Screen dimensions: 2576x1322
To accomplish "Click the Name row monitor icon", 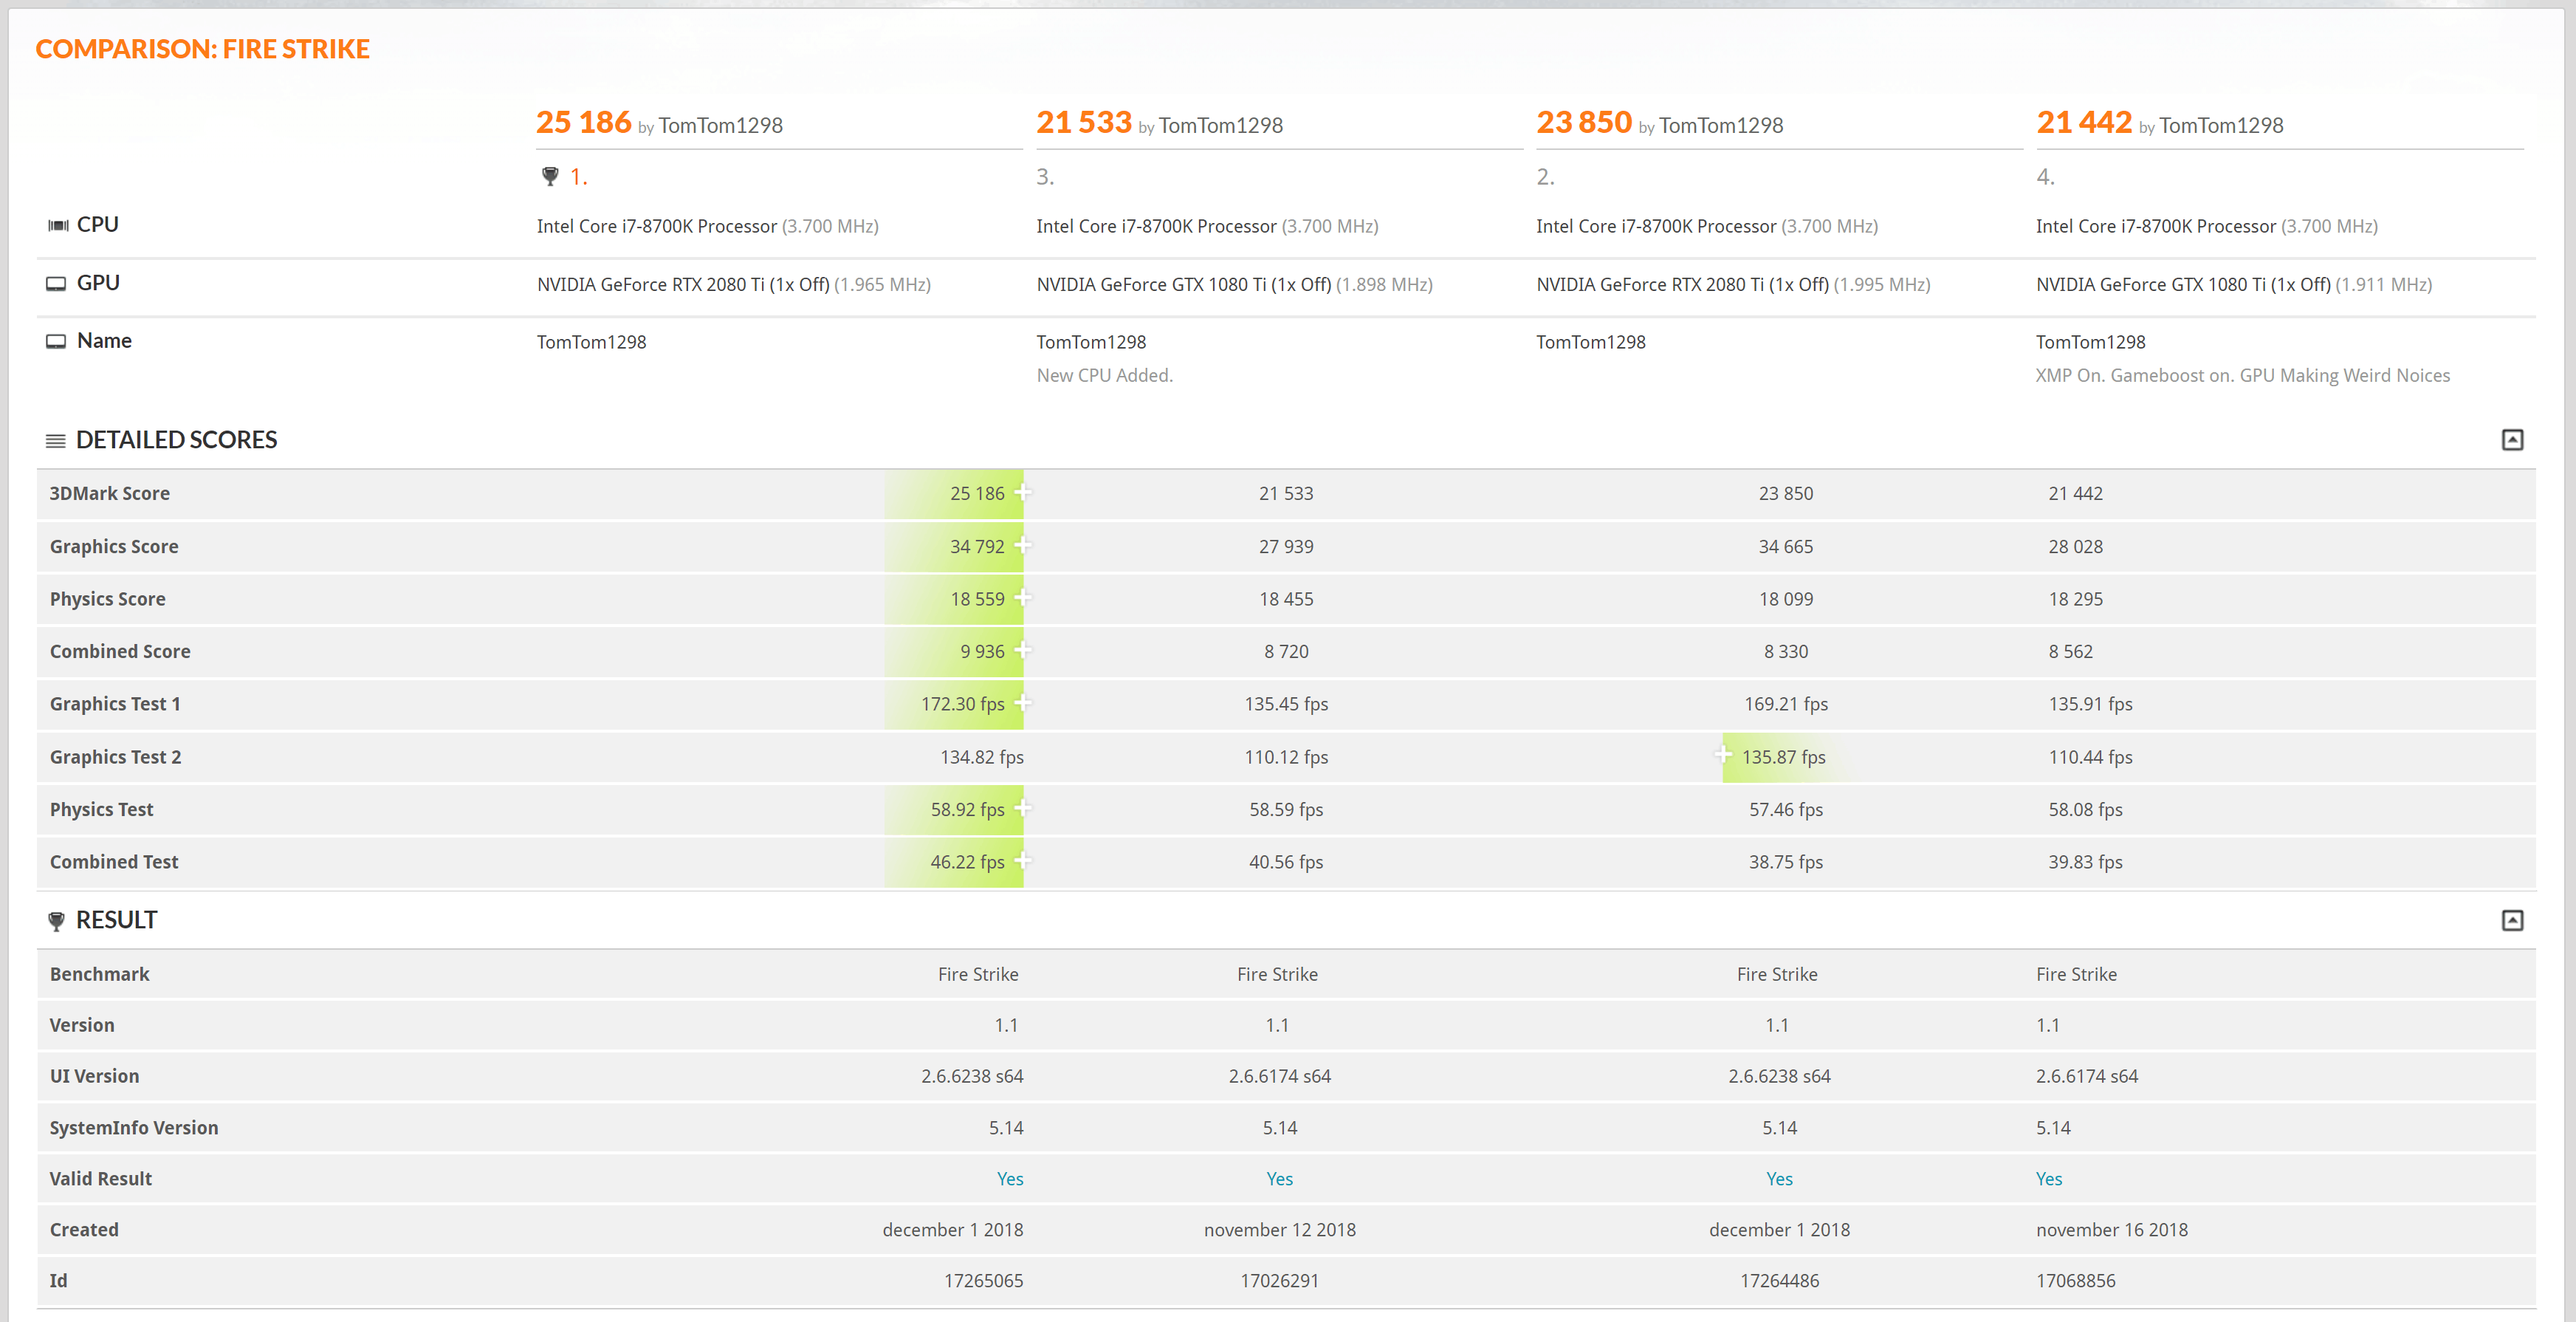I will tap(56, 342).
